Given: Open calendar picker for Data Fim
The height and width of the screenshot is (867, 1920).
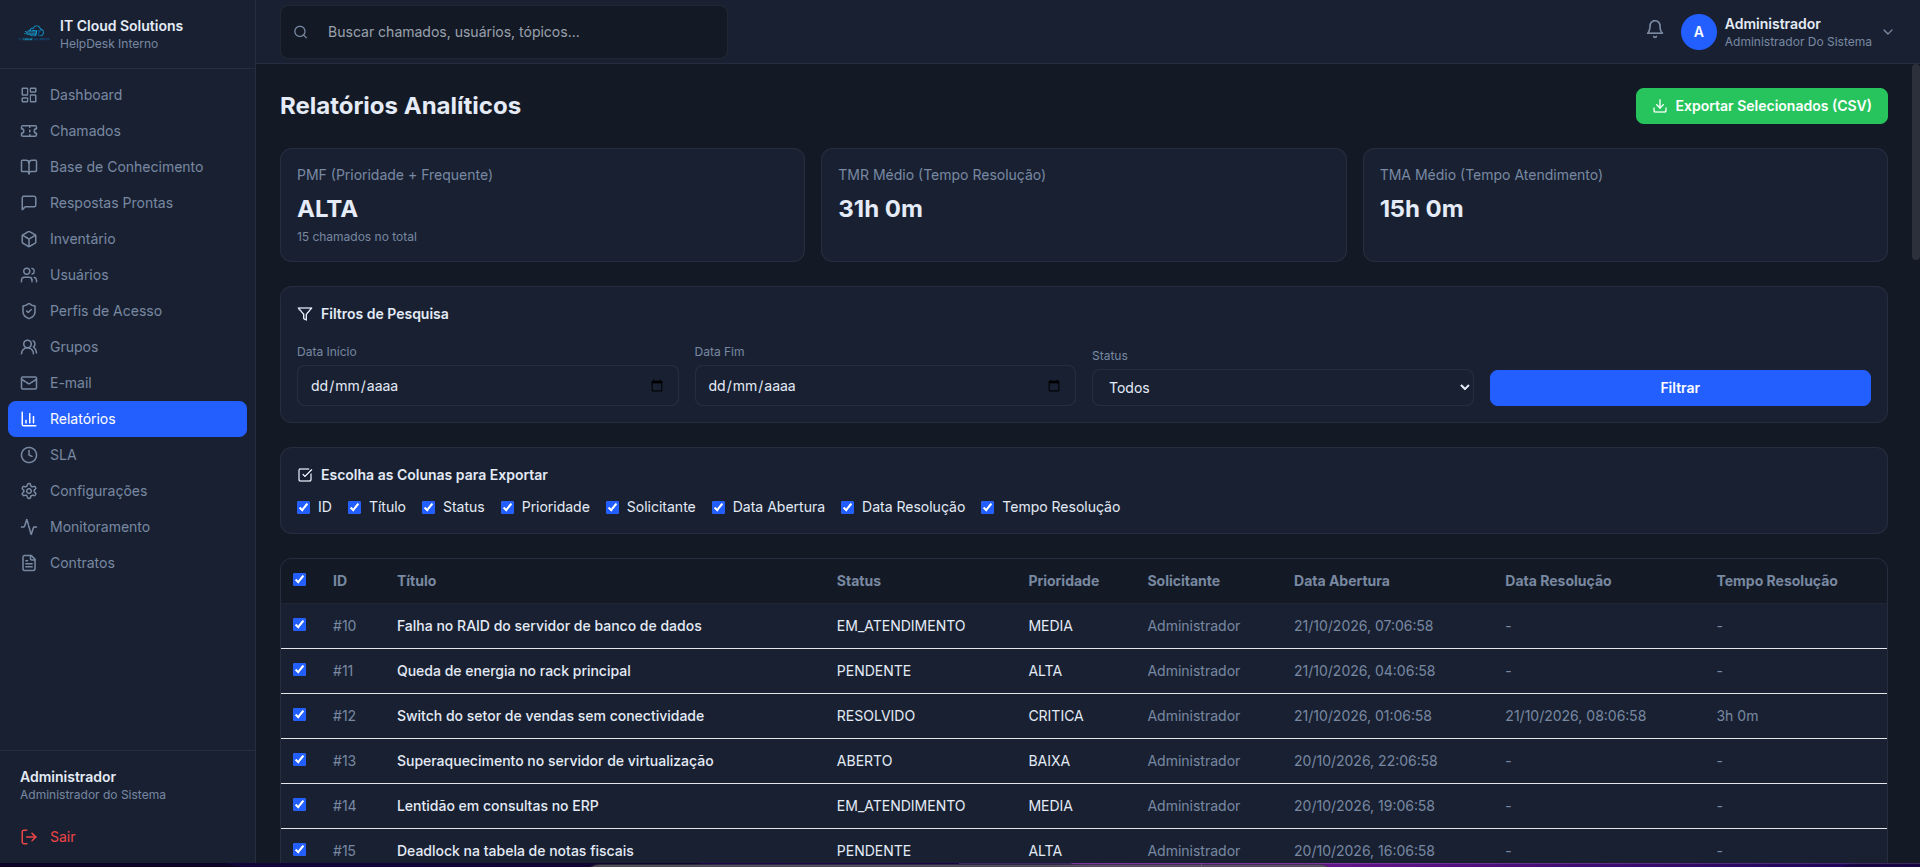Looking at the screenshot, I should click(x=1054, y=386).
